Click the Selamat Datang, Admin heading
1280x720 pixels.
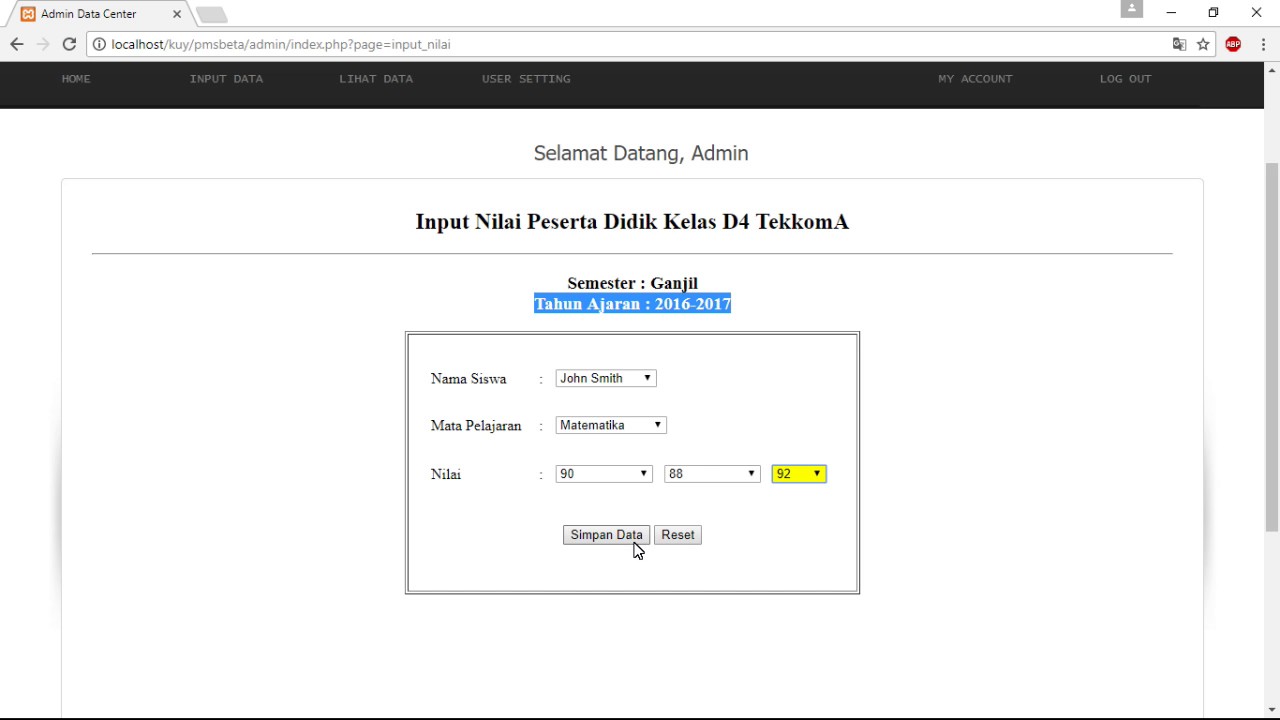(641, 153)
